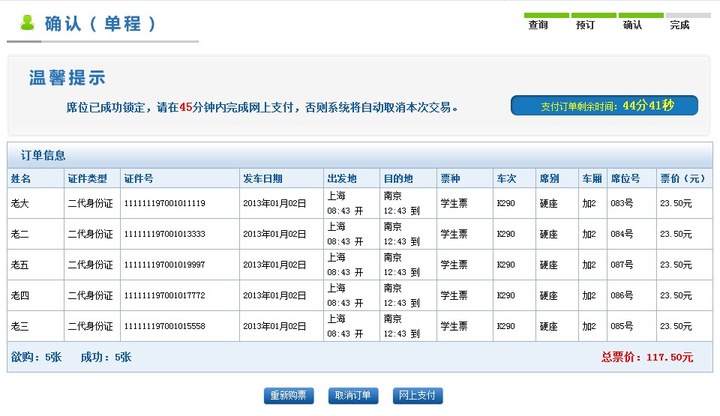Click the payment countdown timer 支付订单剩余时间

click(x=604, y=106)
